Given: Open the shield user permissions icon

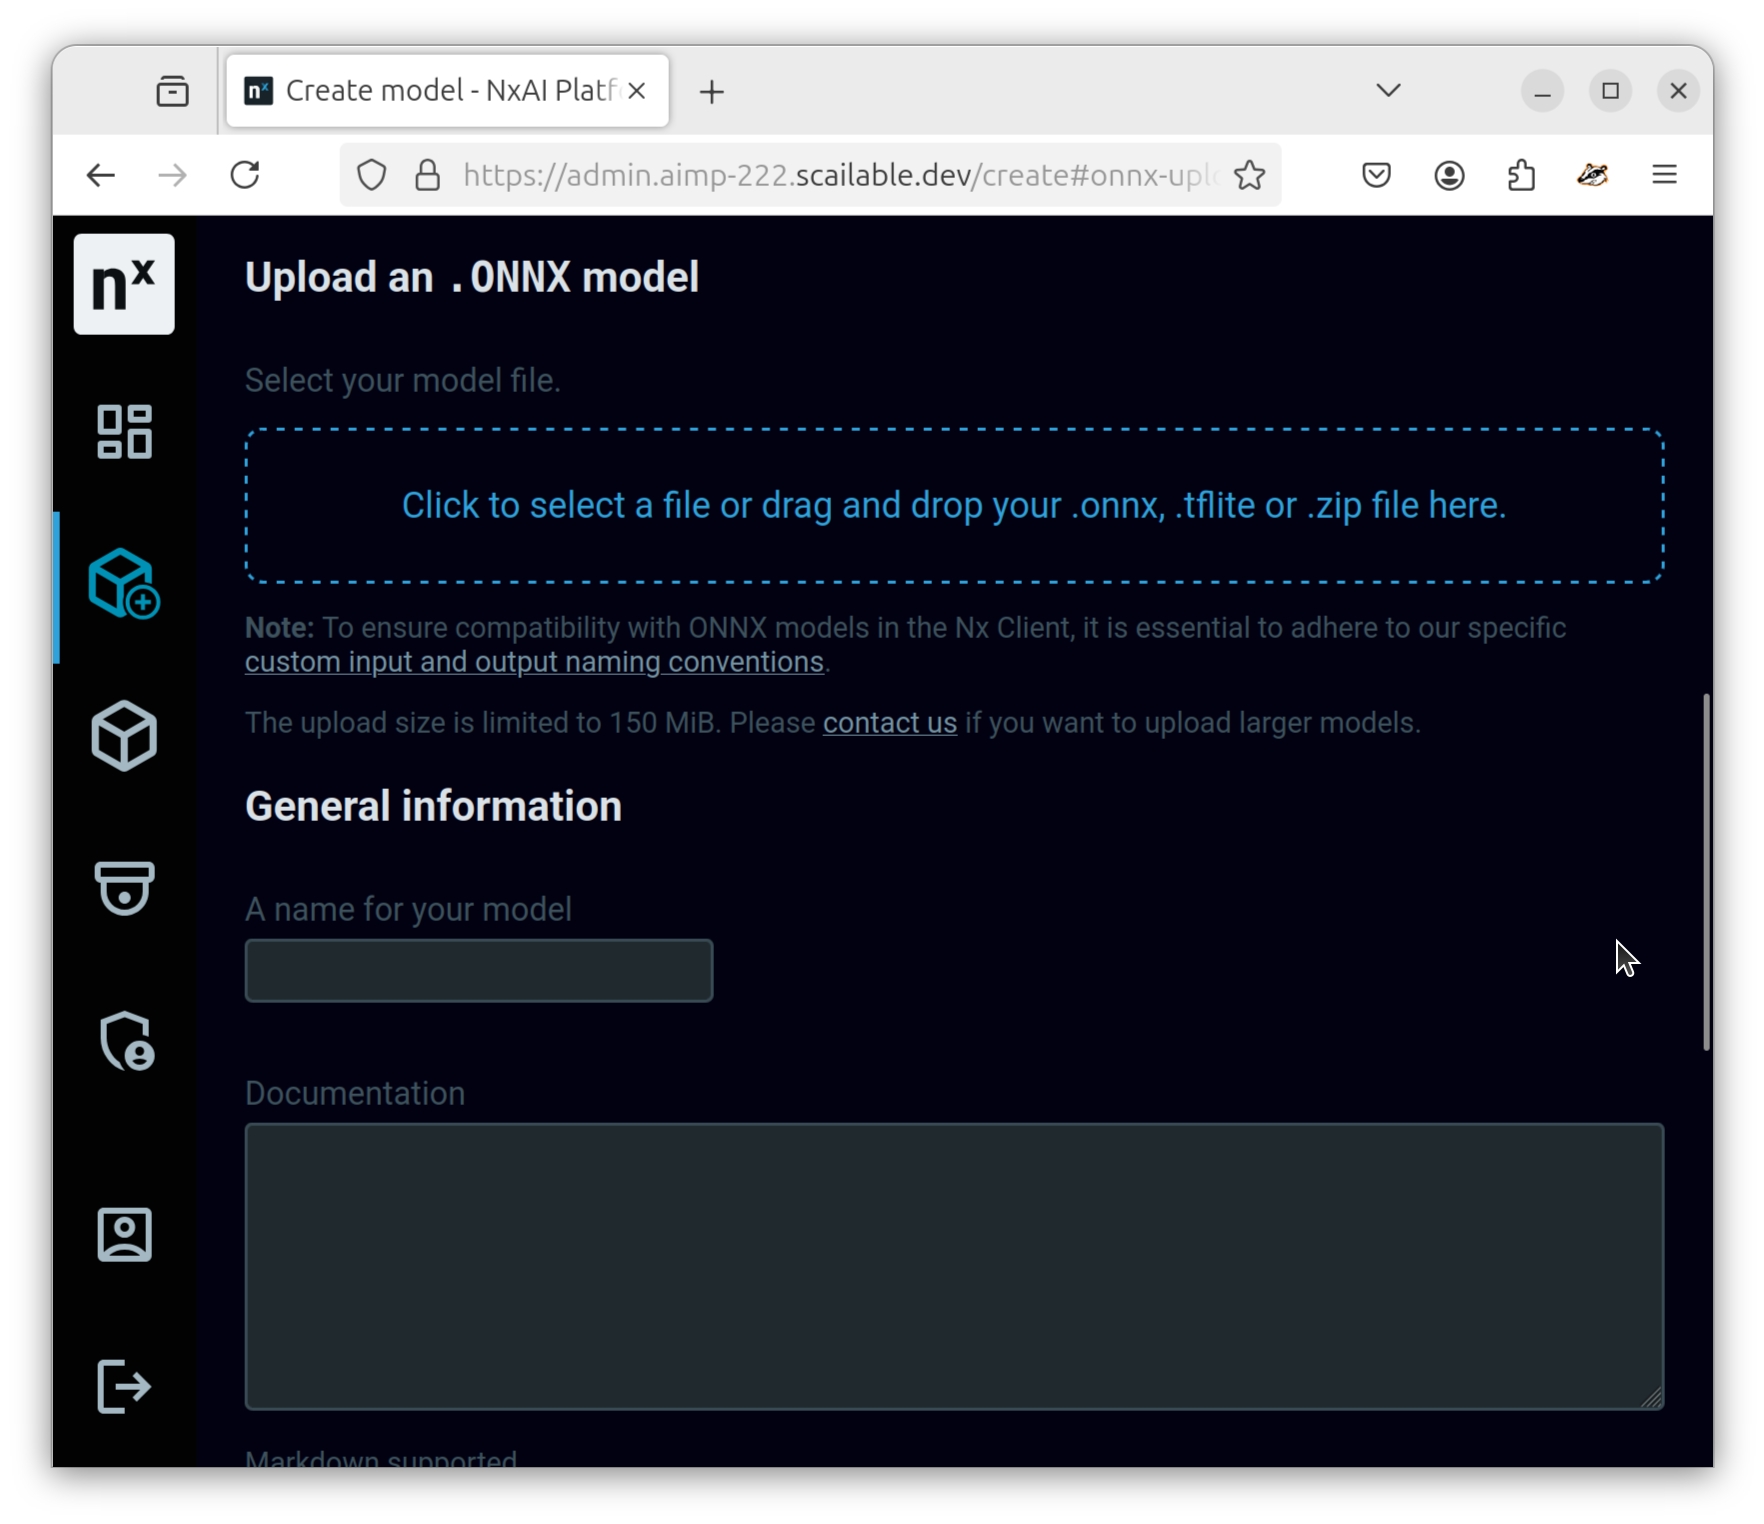Looking at the screenshot, I should [x=126, y=1041].
